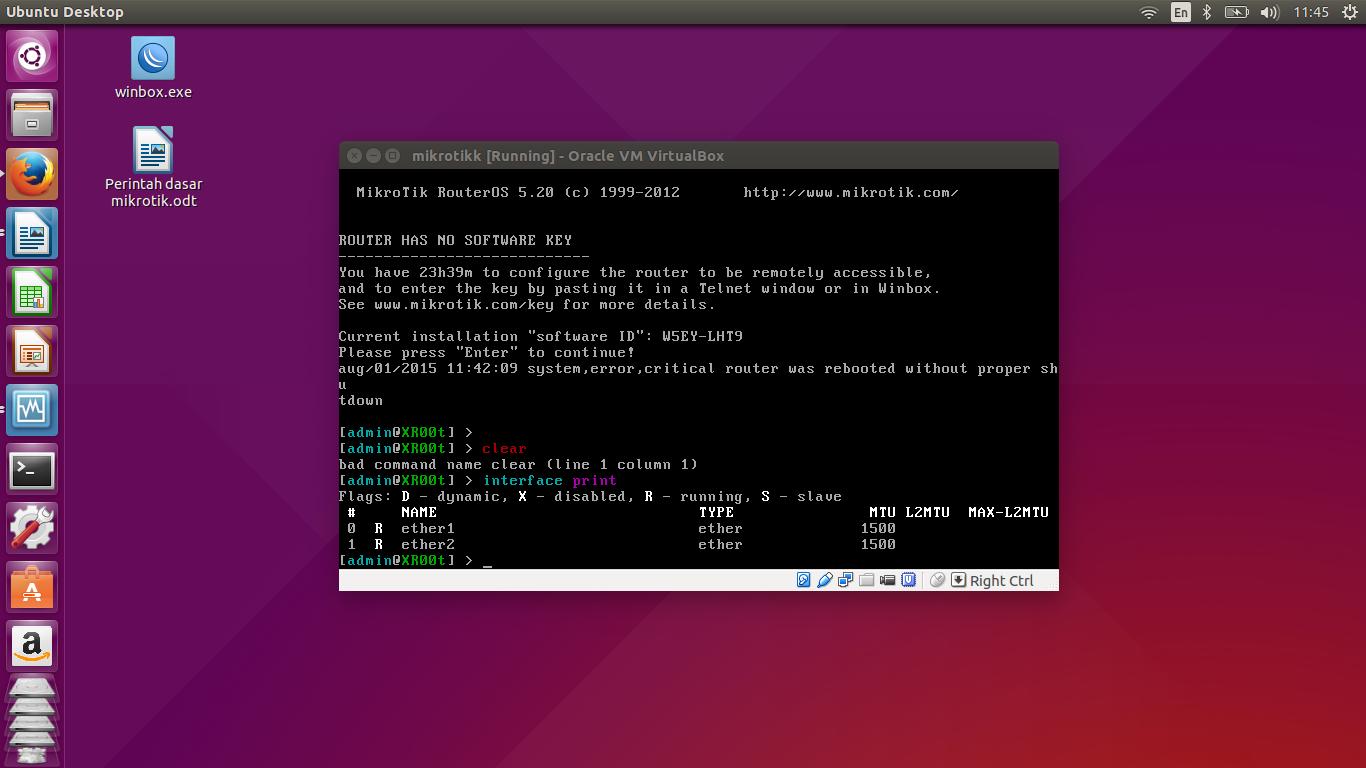Click the Right Ctrl host key label
Viewport: 1366px width, 768px height.
click(1001, 581)
